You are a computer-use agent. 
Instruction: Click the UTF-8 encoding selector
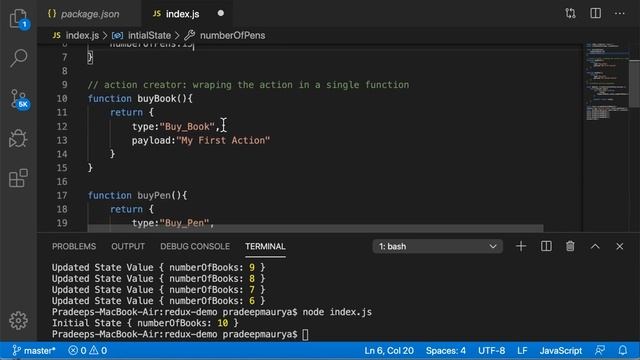(x=491, y=351)
